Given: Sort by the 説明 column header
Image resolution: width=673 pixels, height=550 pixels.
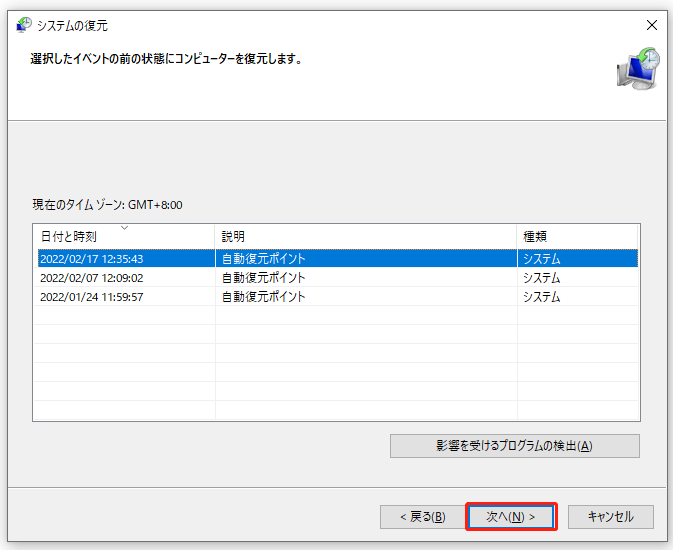Looking at the screenshot, I should point(366,237).
